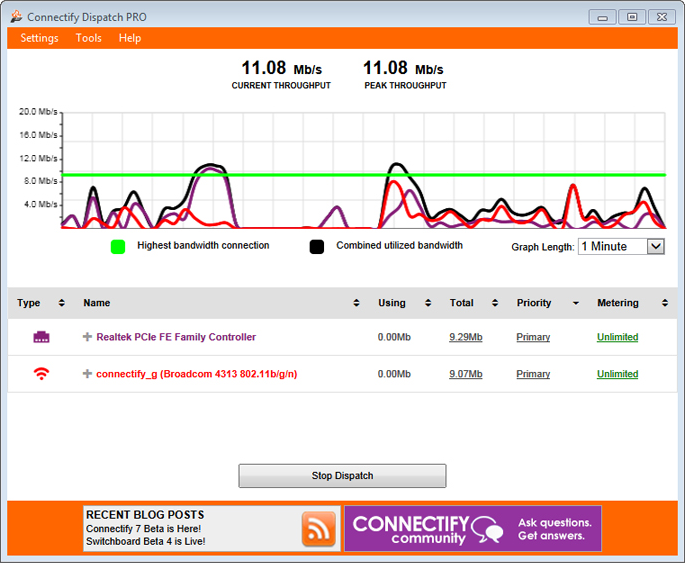Expand the connectify_g Broadcom row details
685x563 pixels.
[87, 374]
